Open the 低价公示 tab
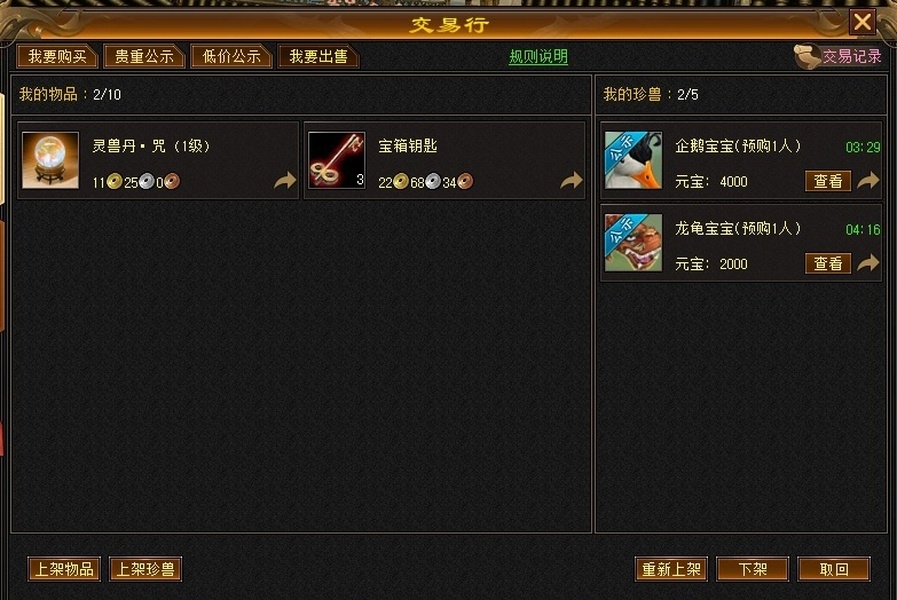897x600 pixels. pyautogui.click(x=231, y=57)
